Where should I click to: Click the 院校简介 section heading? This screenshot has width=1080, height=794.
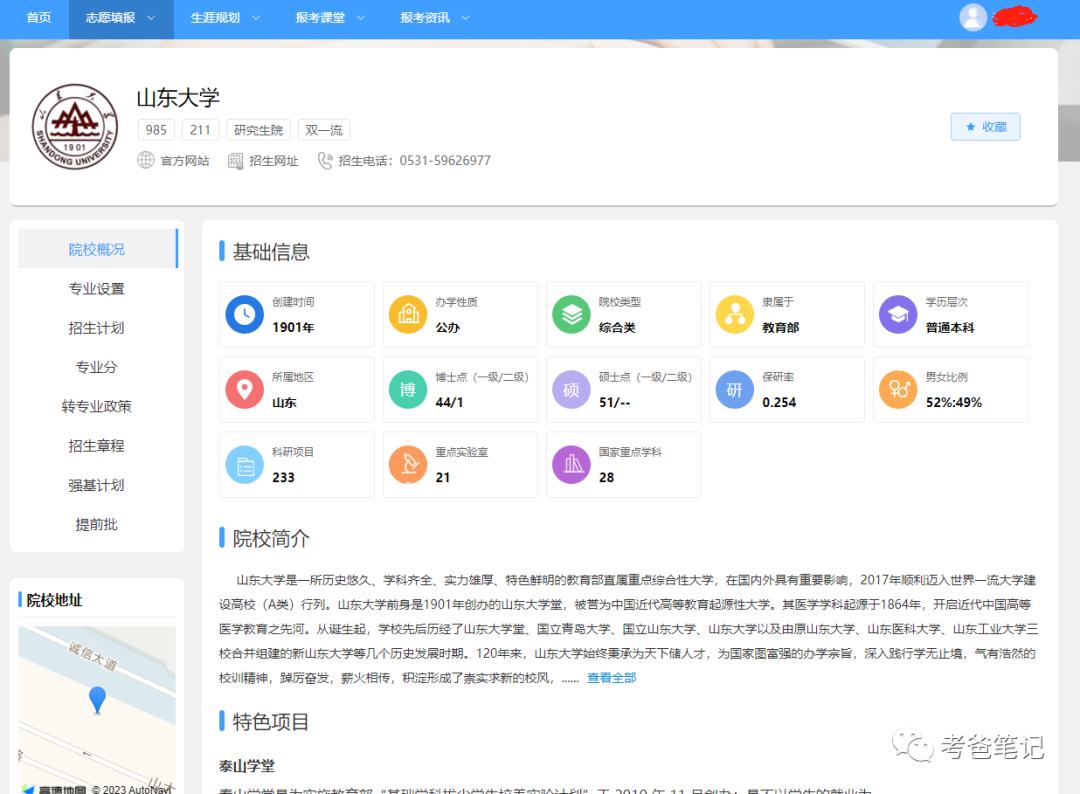pos(271,538)
